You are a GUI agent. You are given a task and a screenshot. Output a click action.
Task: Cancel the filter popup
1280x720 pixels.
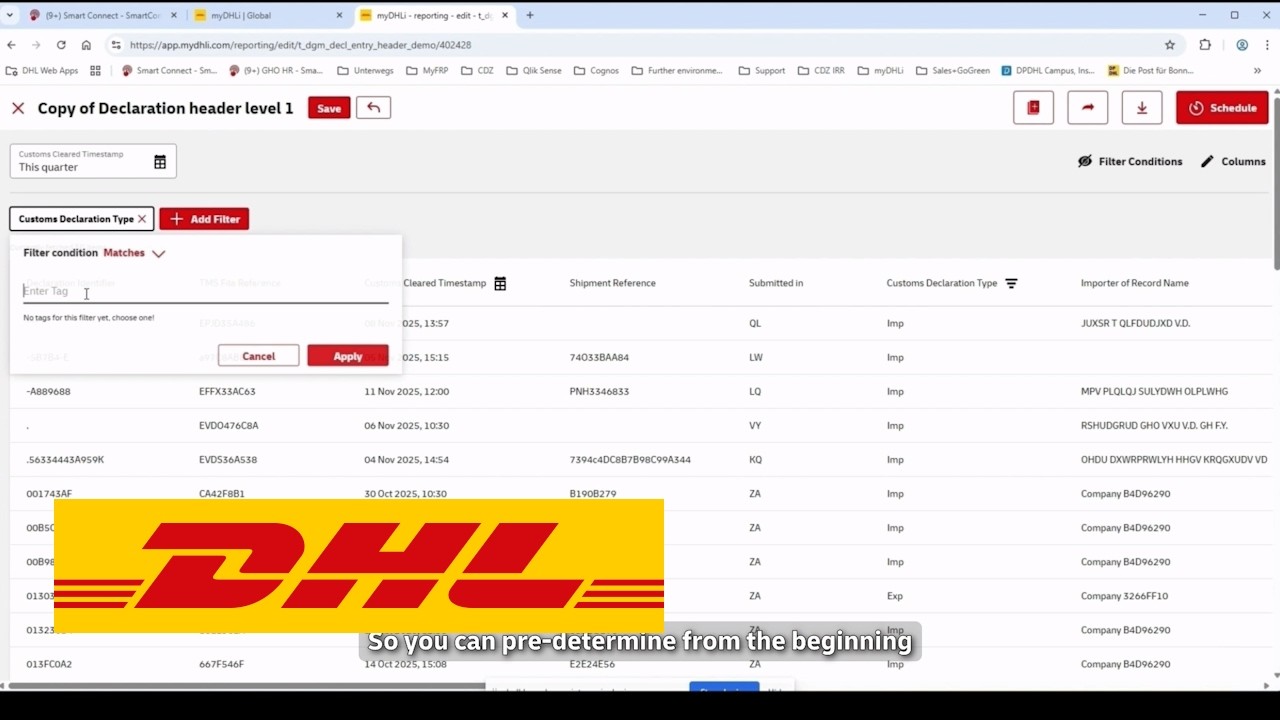[258, 356]
